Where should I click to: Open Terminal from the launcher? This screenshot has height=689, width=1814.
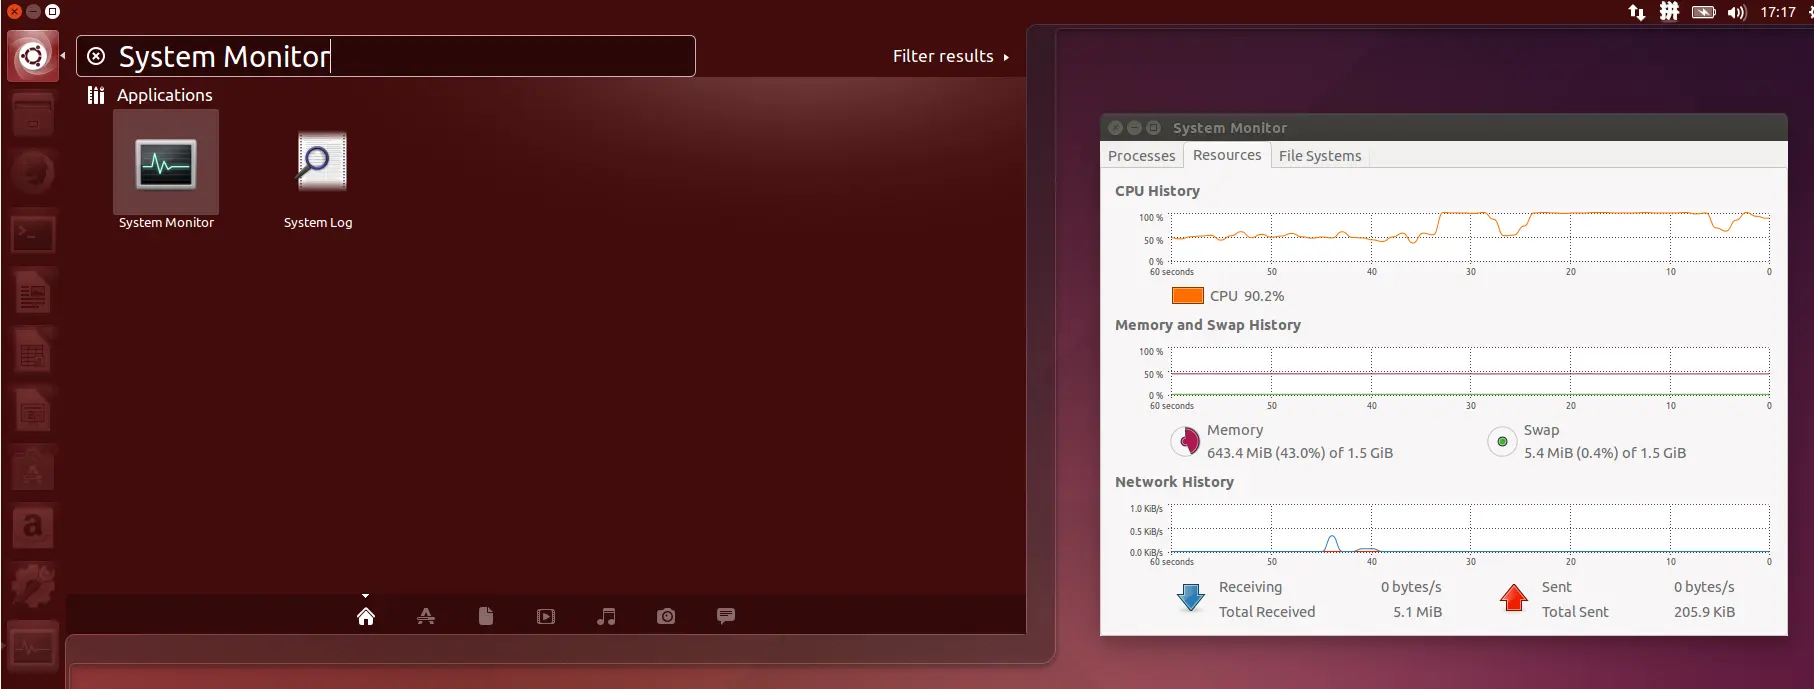click(33, 233)
